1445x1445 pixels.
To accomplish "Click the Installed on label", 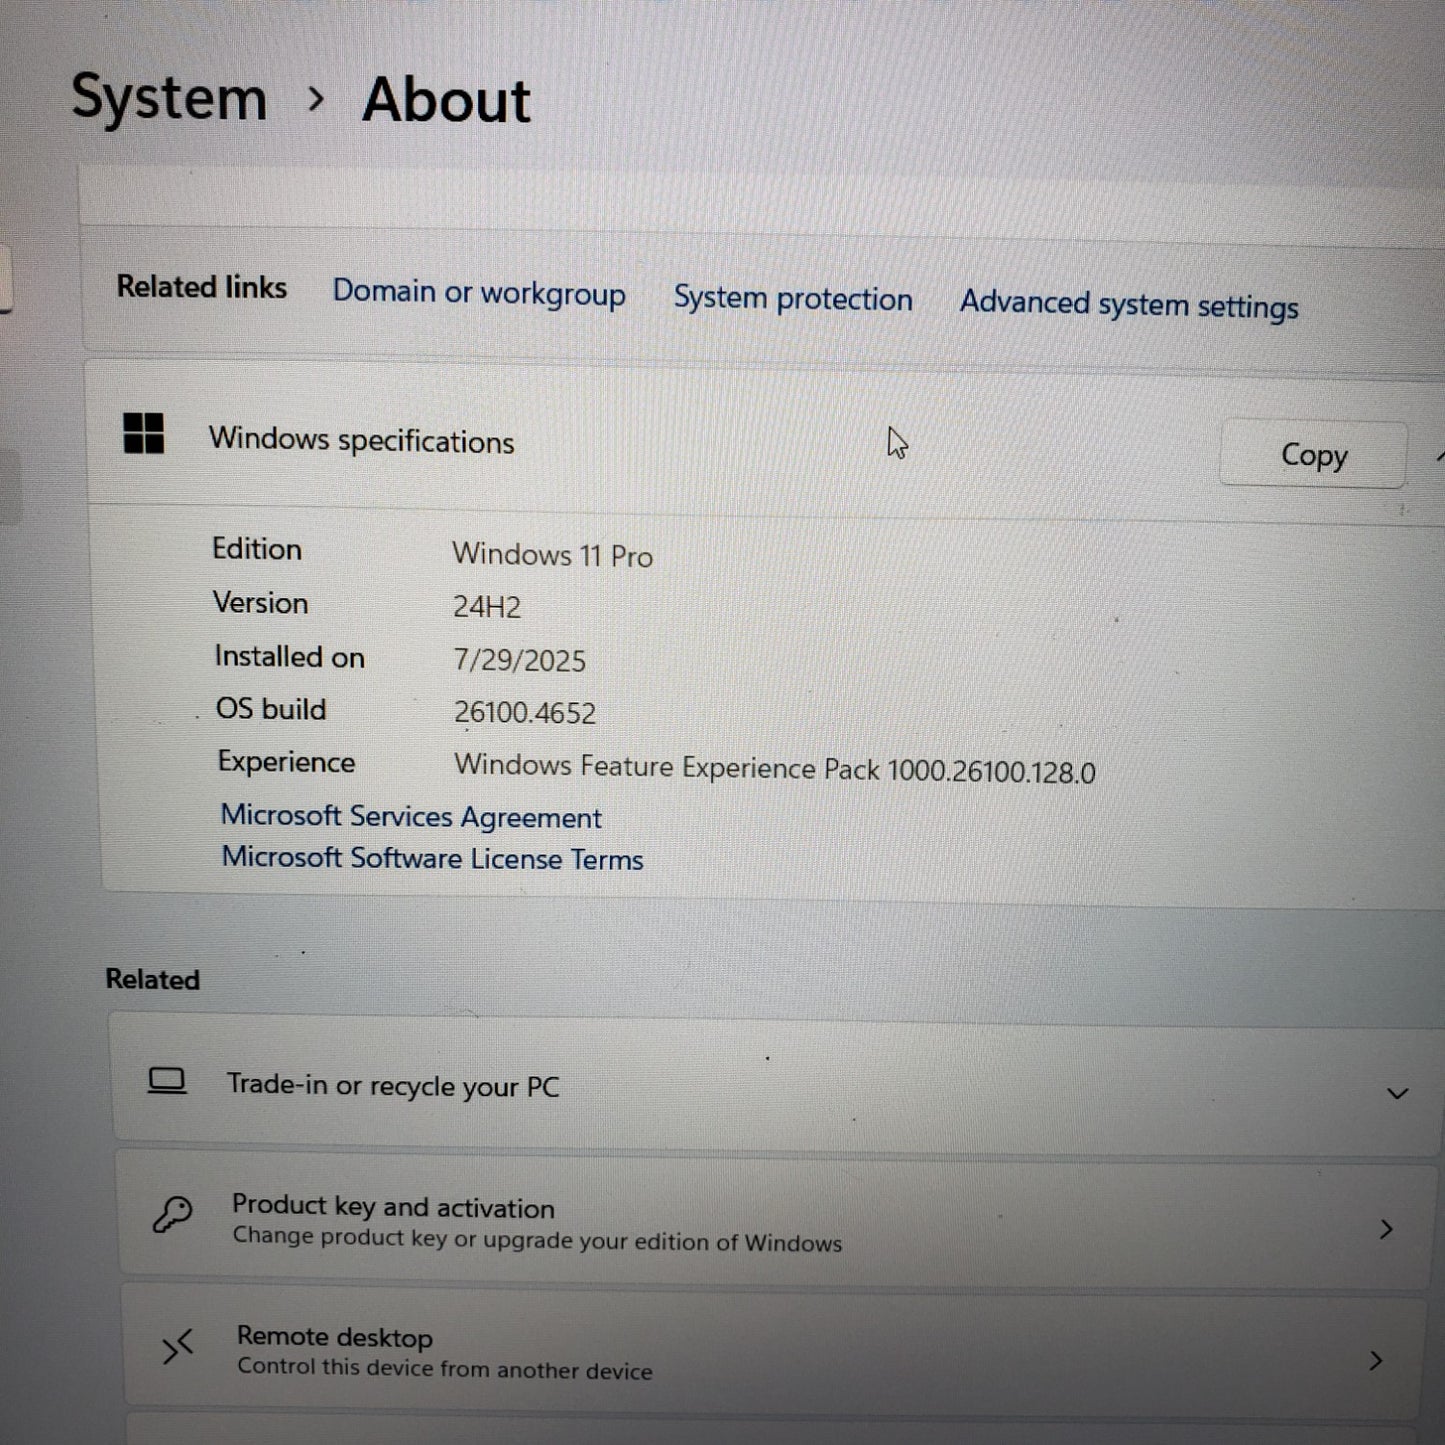I will click(x=289, y=657).
